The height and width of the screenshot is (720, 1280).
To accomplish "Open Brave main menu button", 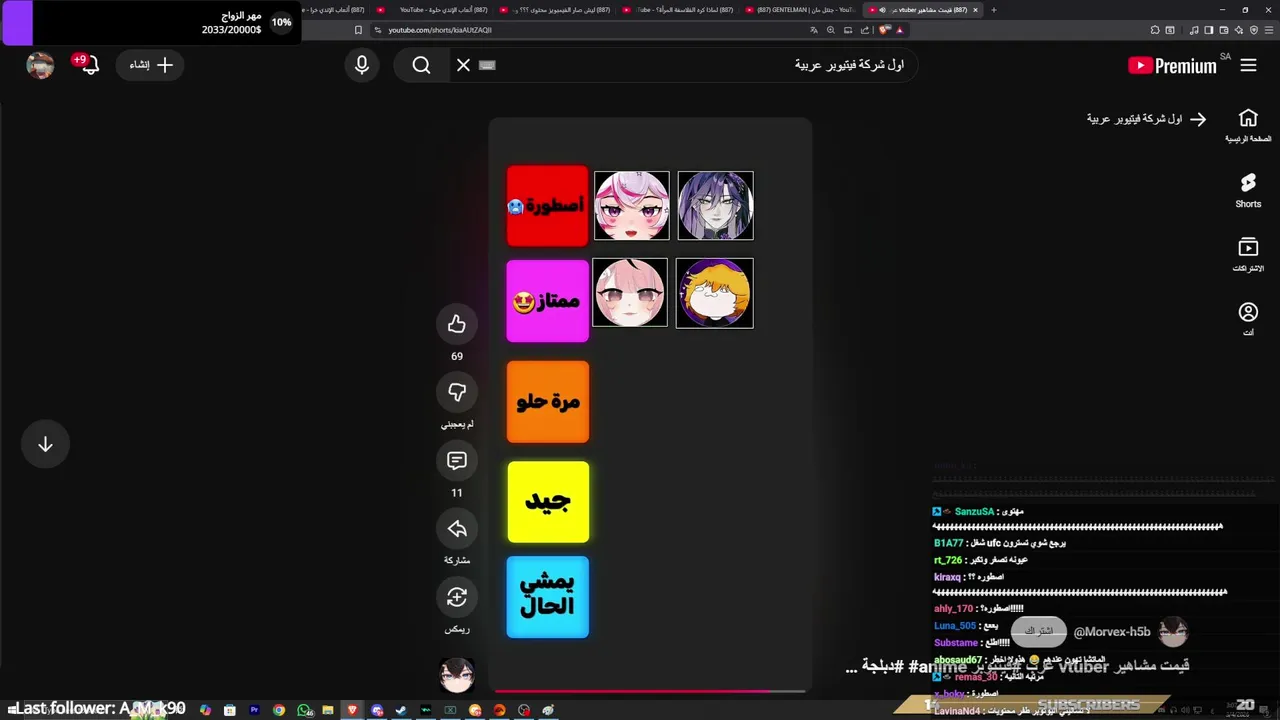I will (1269, 30).
